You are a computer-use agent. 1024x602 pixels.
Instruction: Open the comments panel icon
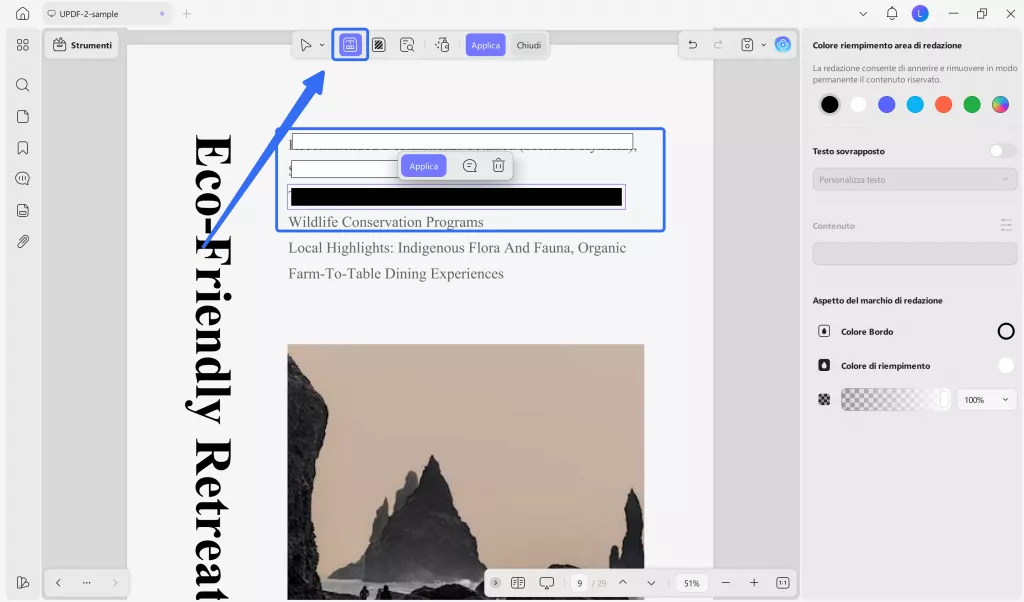(22, 178)
